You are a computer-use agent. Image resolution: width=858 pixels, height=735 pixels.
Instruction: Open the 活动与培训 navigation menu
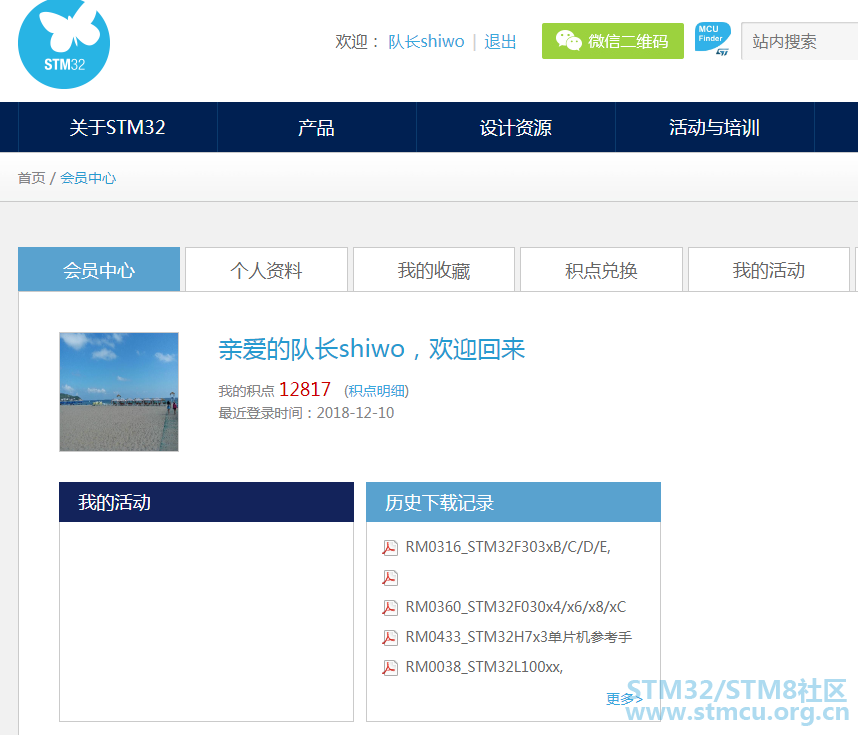(714, 128)
